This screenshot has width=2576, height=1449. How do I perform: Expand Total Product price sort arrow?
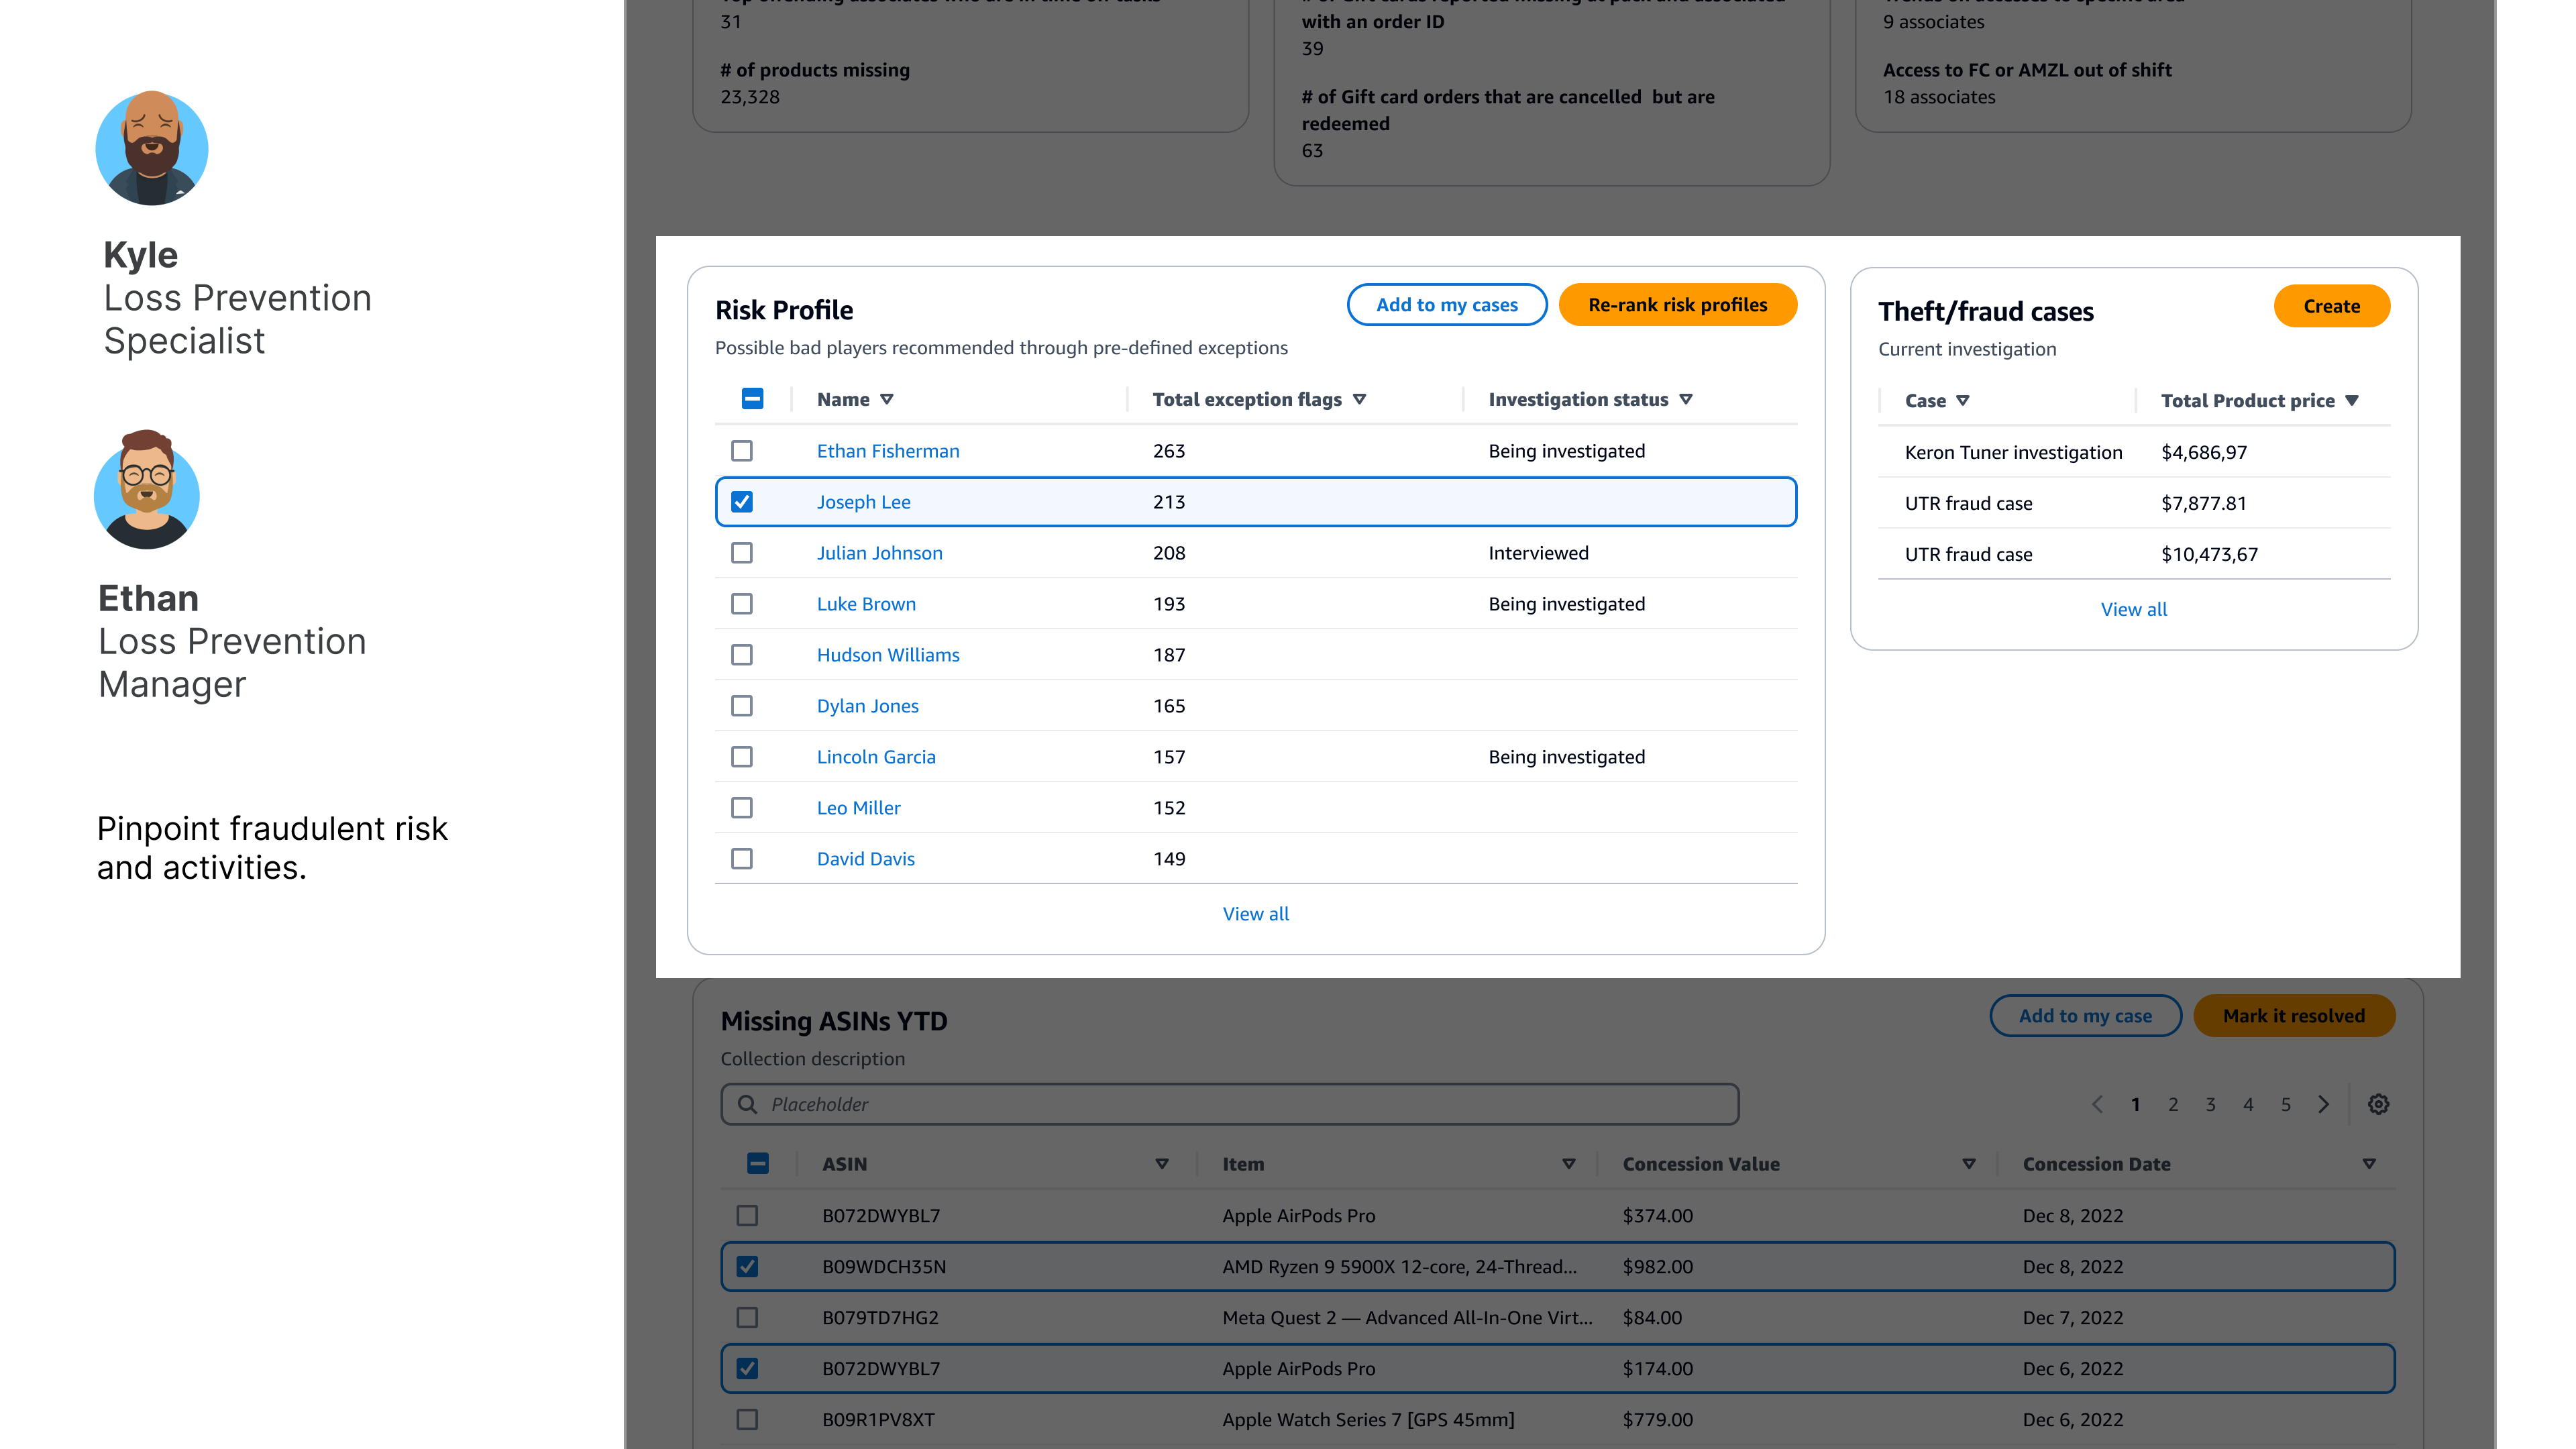tap(2352, 400)
